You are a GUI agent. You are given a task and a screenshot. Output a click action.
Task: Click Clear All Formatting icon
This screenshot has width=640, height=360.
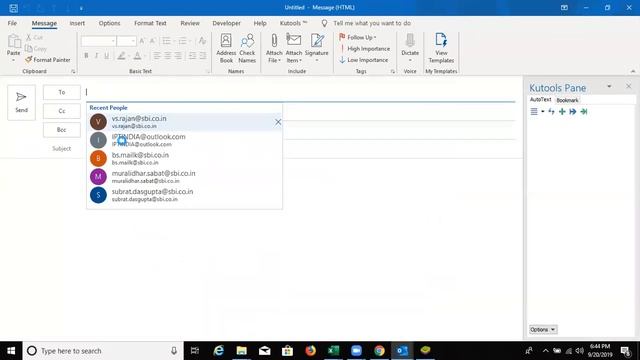point(202,41)
